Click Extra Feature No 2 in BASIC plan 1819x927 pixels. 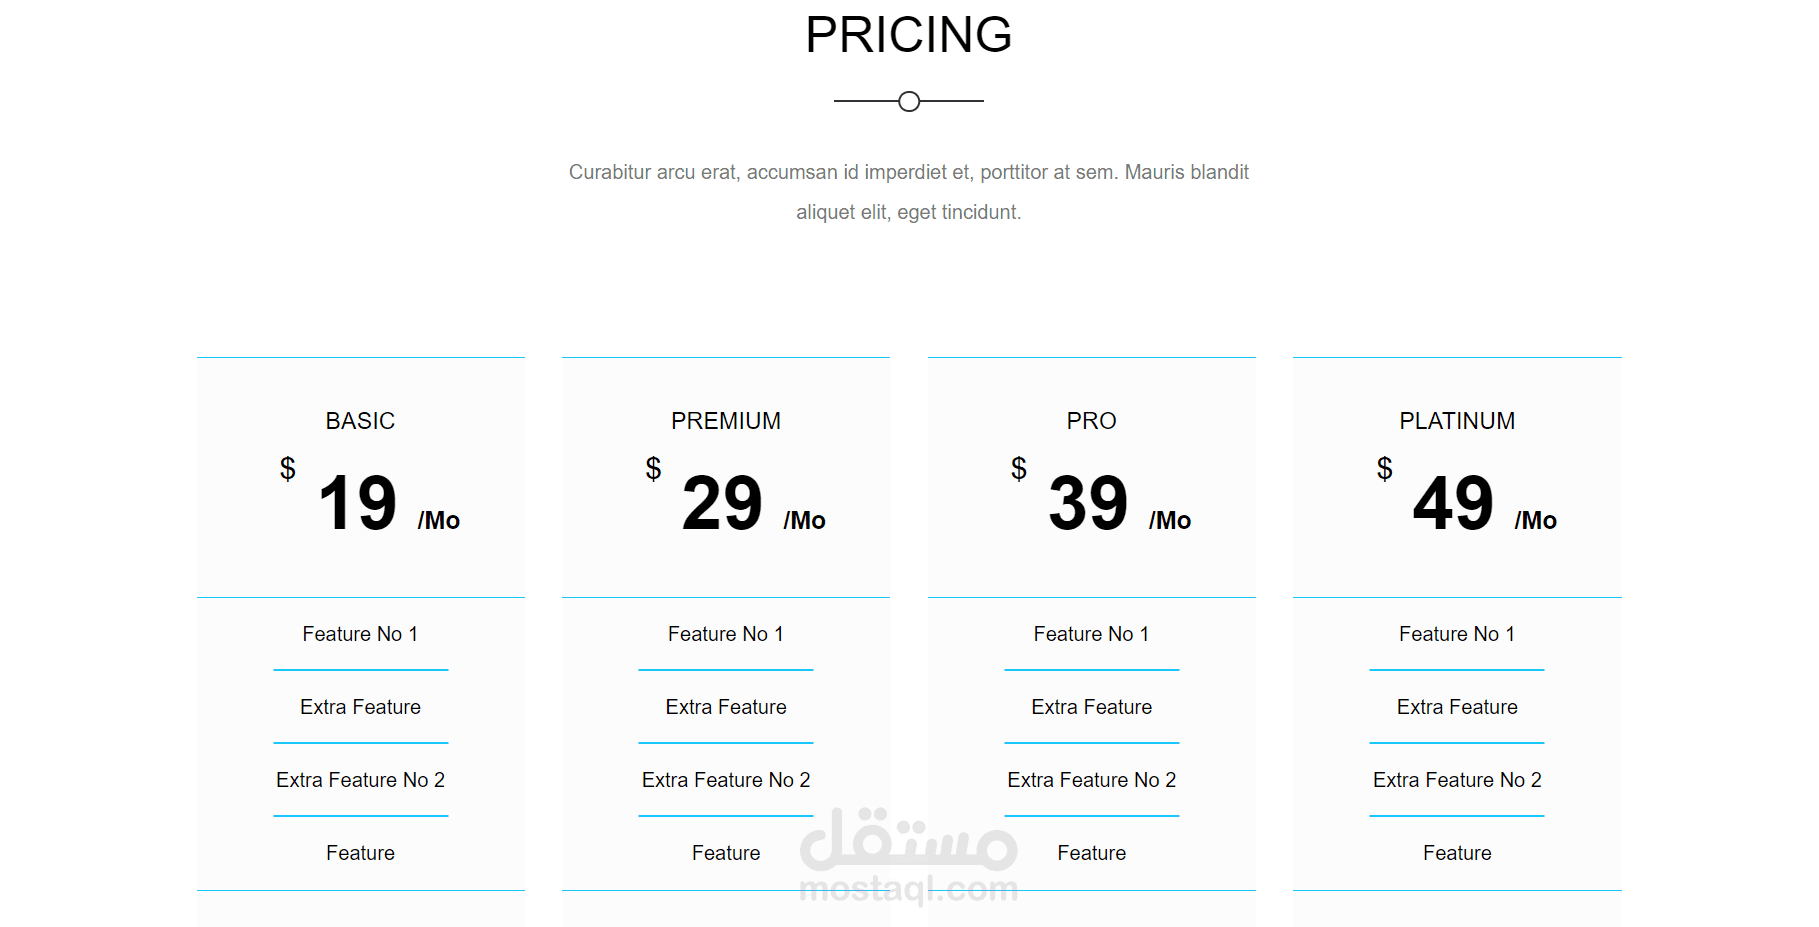click(x=360, y=780)
